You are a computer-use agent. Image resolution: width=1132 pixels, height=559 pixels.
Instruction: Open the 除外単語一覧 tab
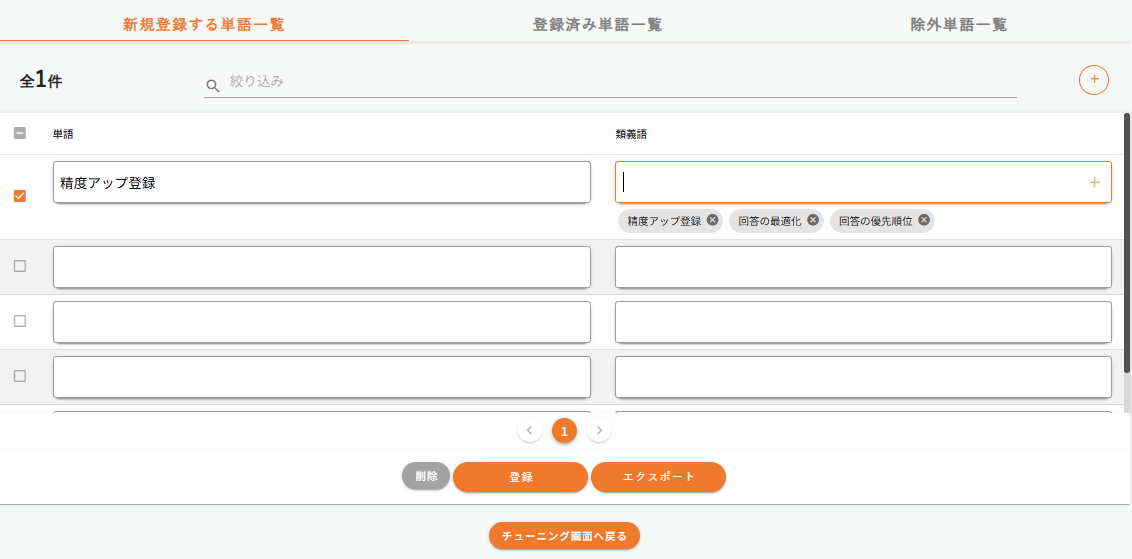[x=958, y=24]
